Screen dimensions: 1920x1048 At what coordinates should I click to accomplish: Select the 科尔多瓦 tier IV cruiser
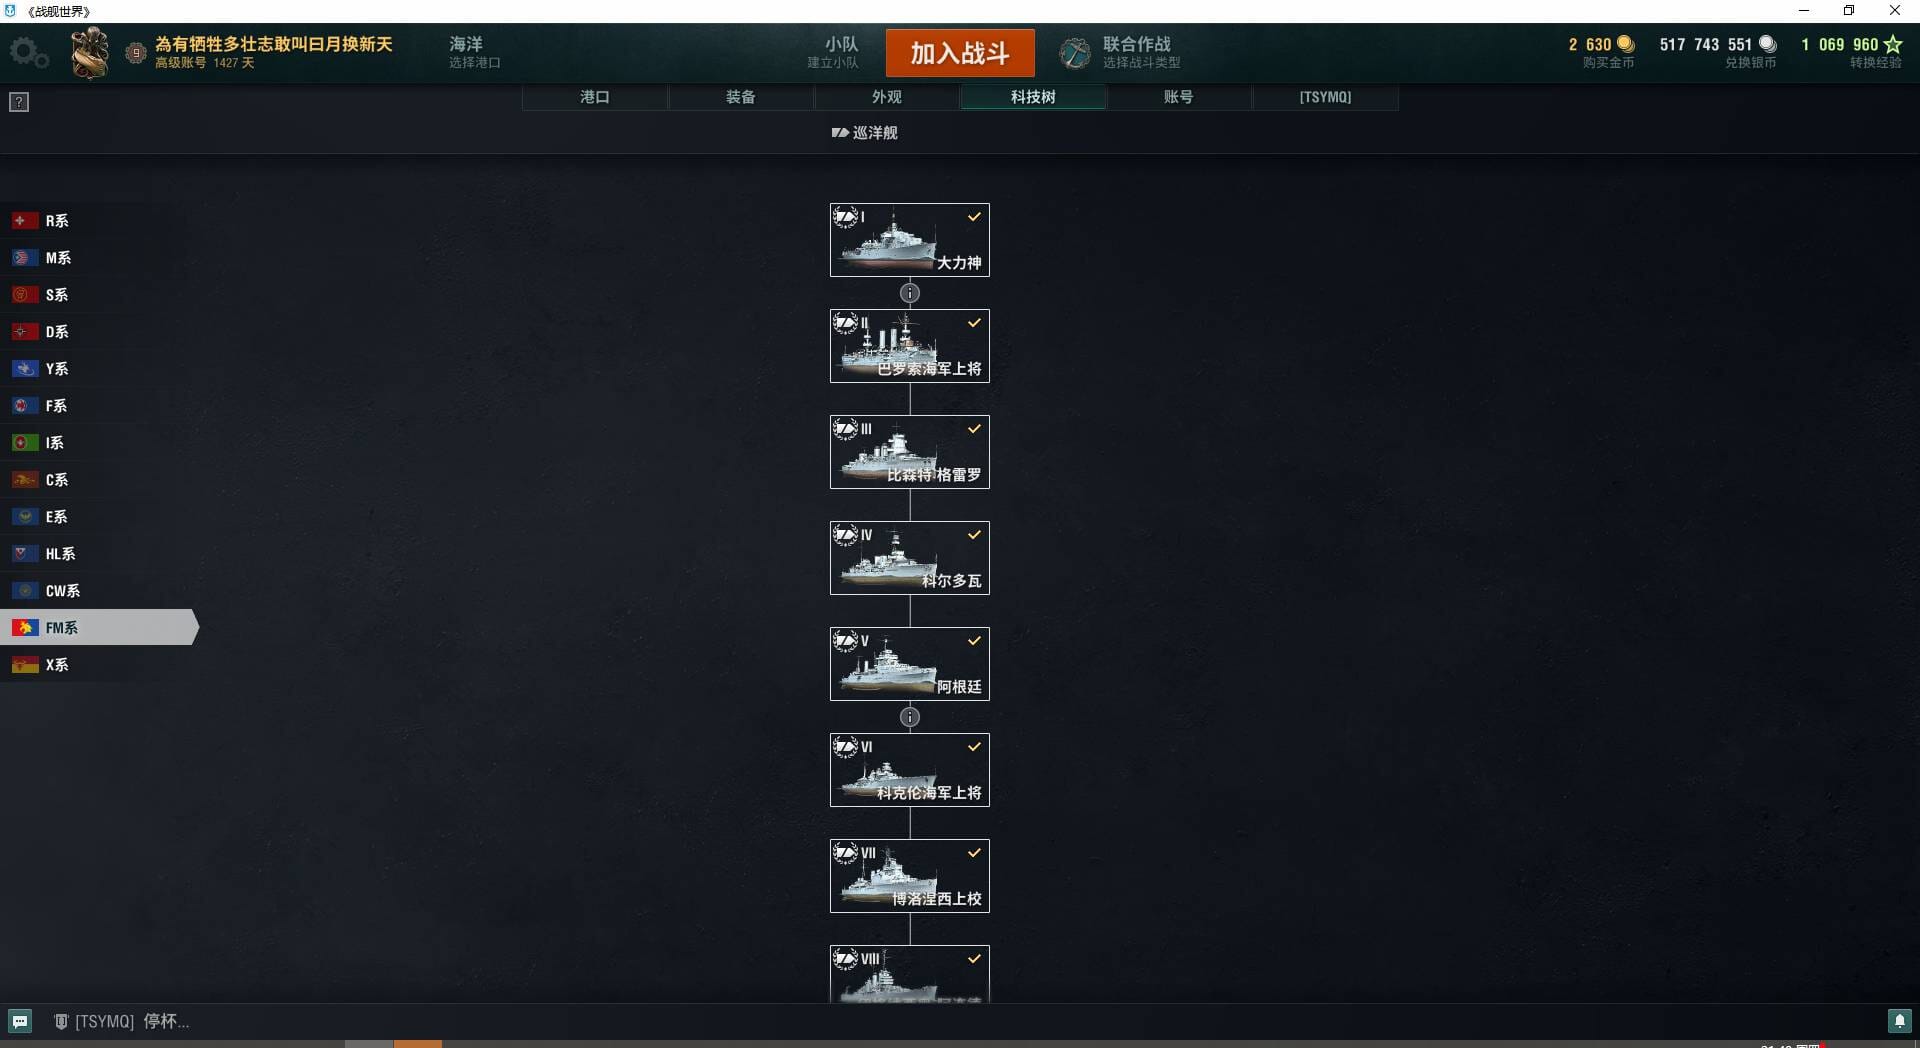click(x=910, y=558)
